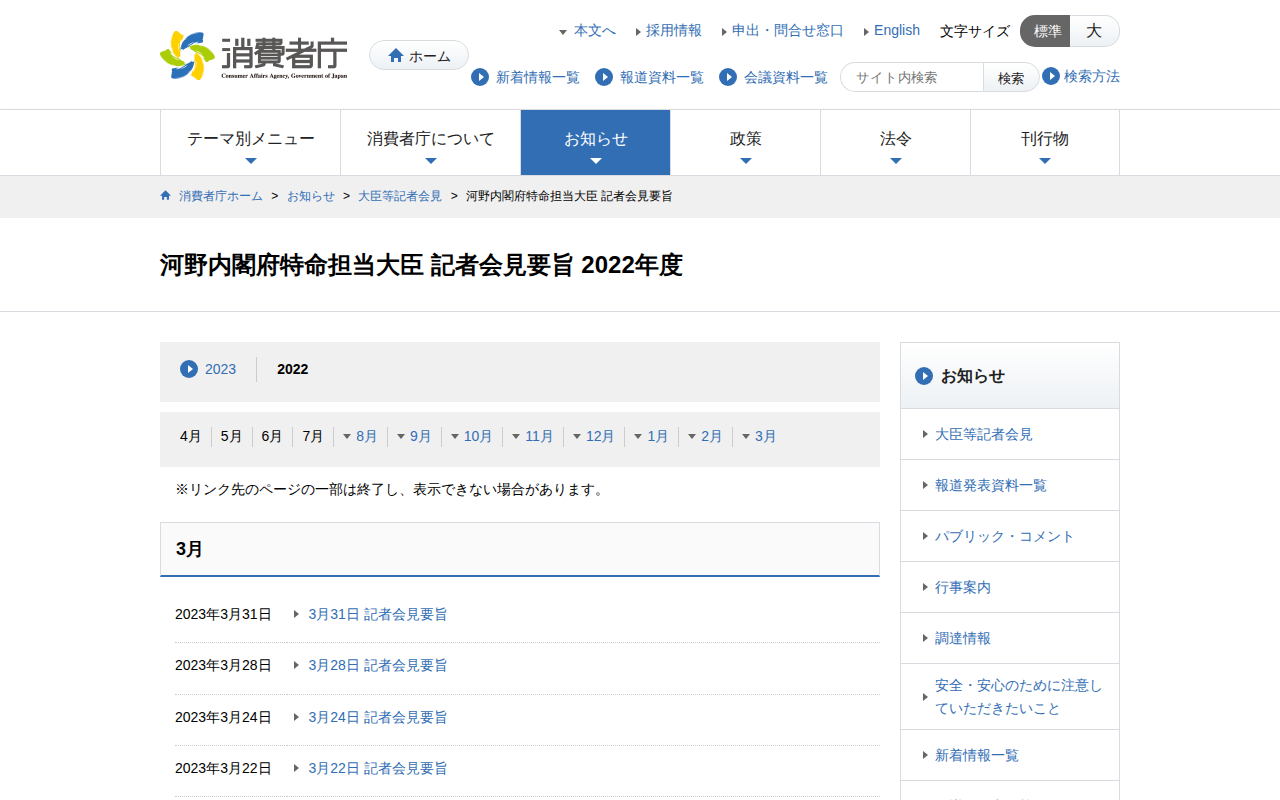Click the Consumer Affairs Agency logo
This screenshot has width=1280, height=800.
254,56
